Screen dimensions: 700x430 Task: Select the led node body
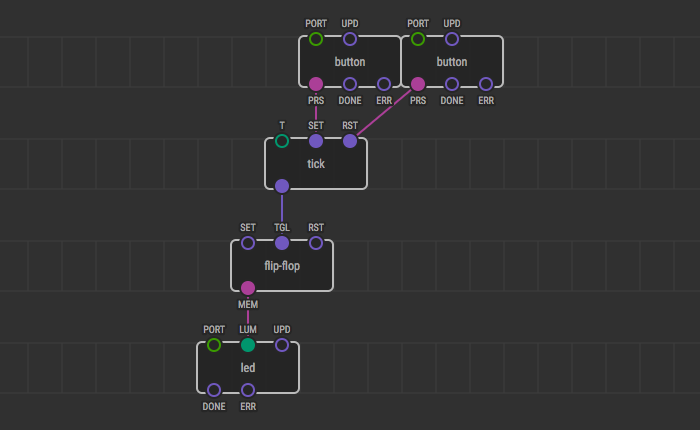[x=248, y=368]
